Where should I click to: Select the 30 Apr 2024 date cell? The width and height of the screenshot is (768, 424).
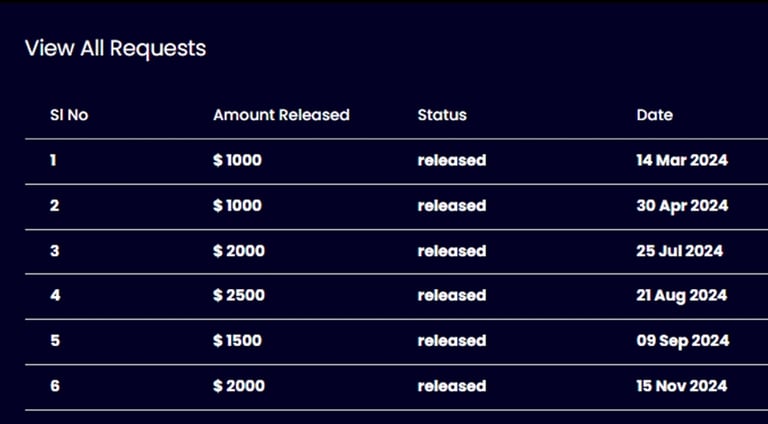[x=682, y=206]
